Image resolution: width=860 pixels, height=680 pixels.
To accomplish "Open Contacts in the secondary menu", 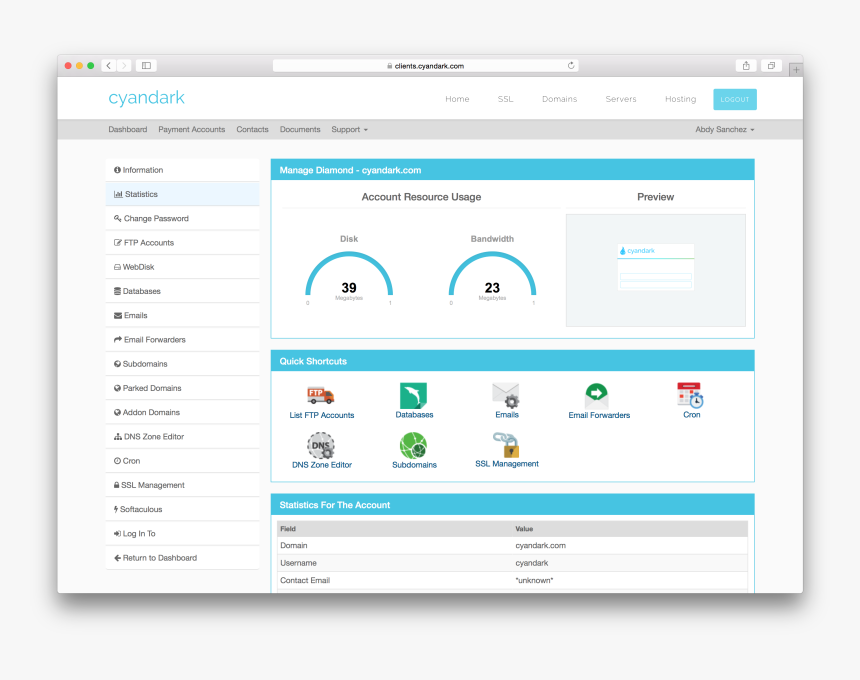I will [x=252, y=129].
